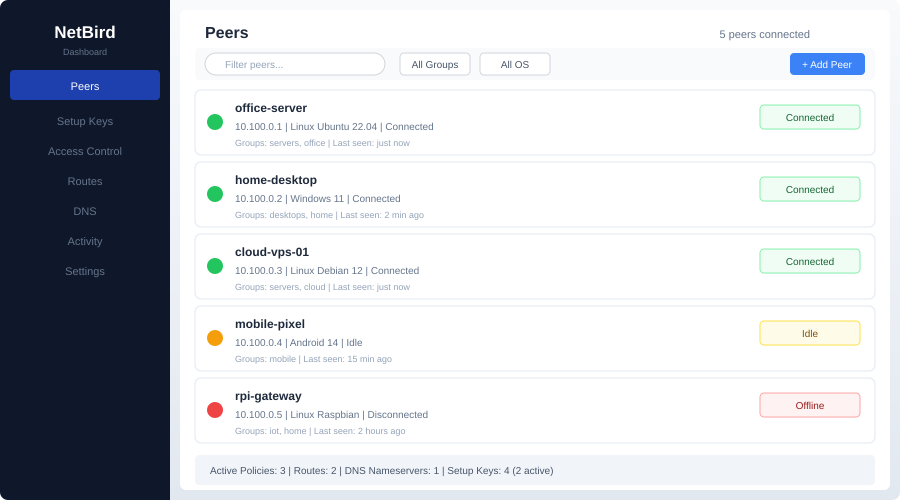This screenshot has width=900, height=500.
Task: Select the cloud-vps-01 peer name
Action: 271,252
